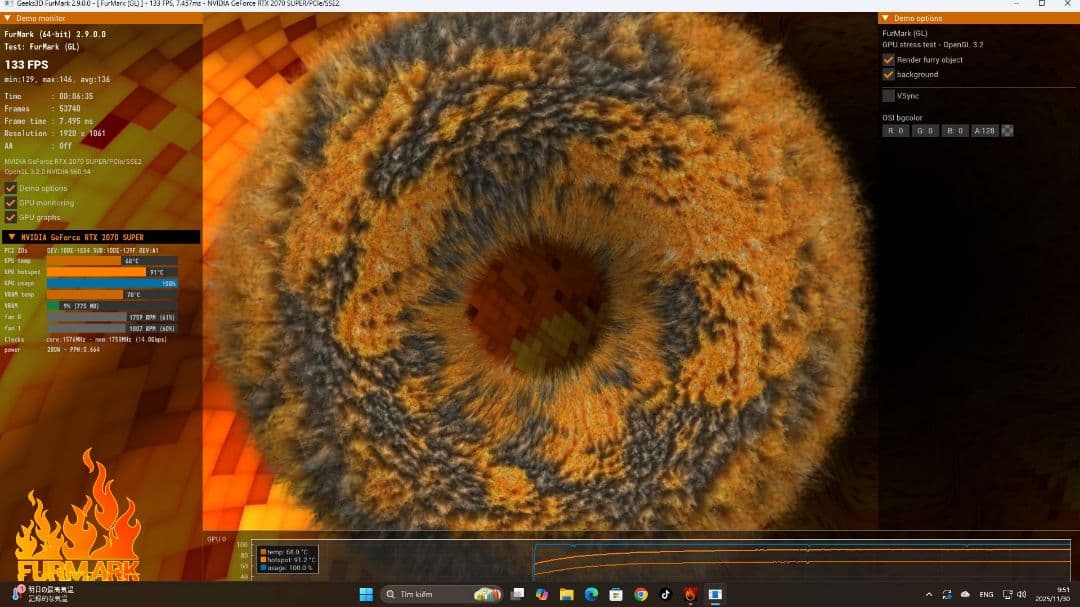Collapse the NVIDIA GeForce RTX 2070 SUPER section
The image size is (1080, 607).
click(10, 237)
